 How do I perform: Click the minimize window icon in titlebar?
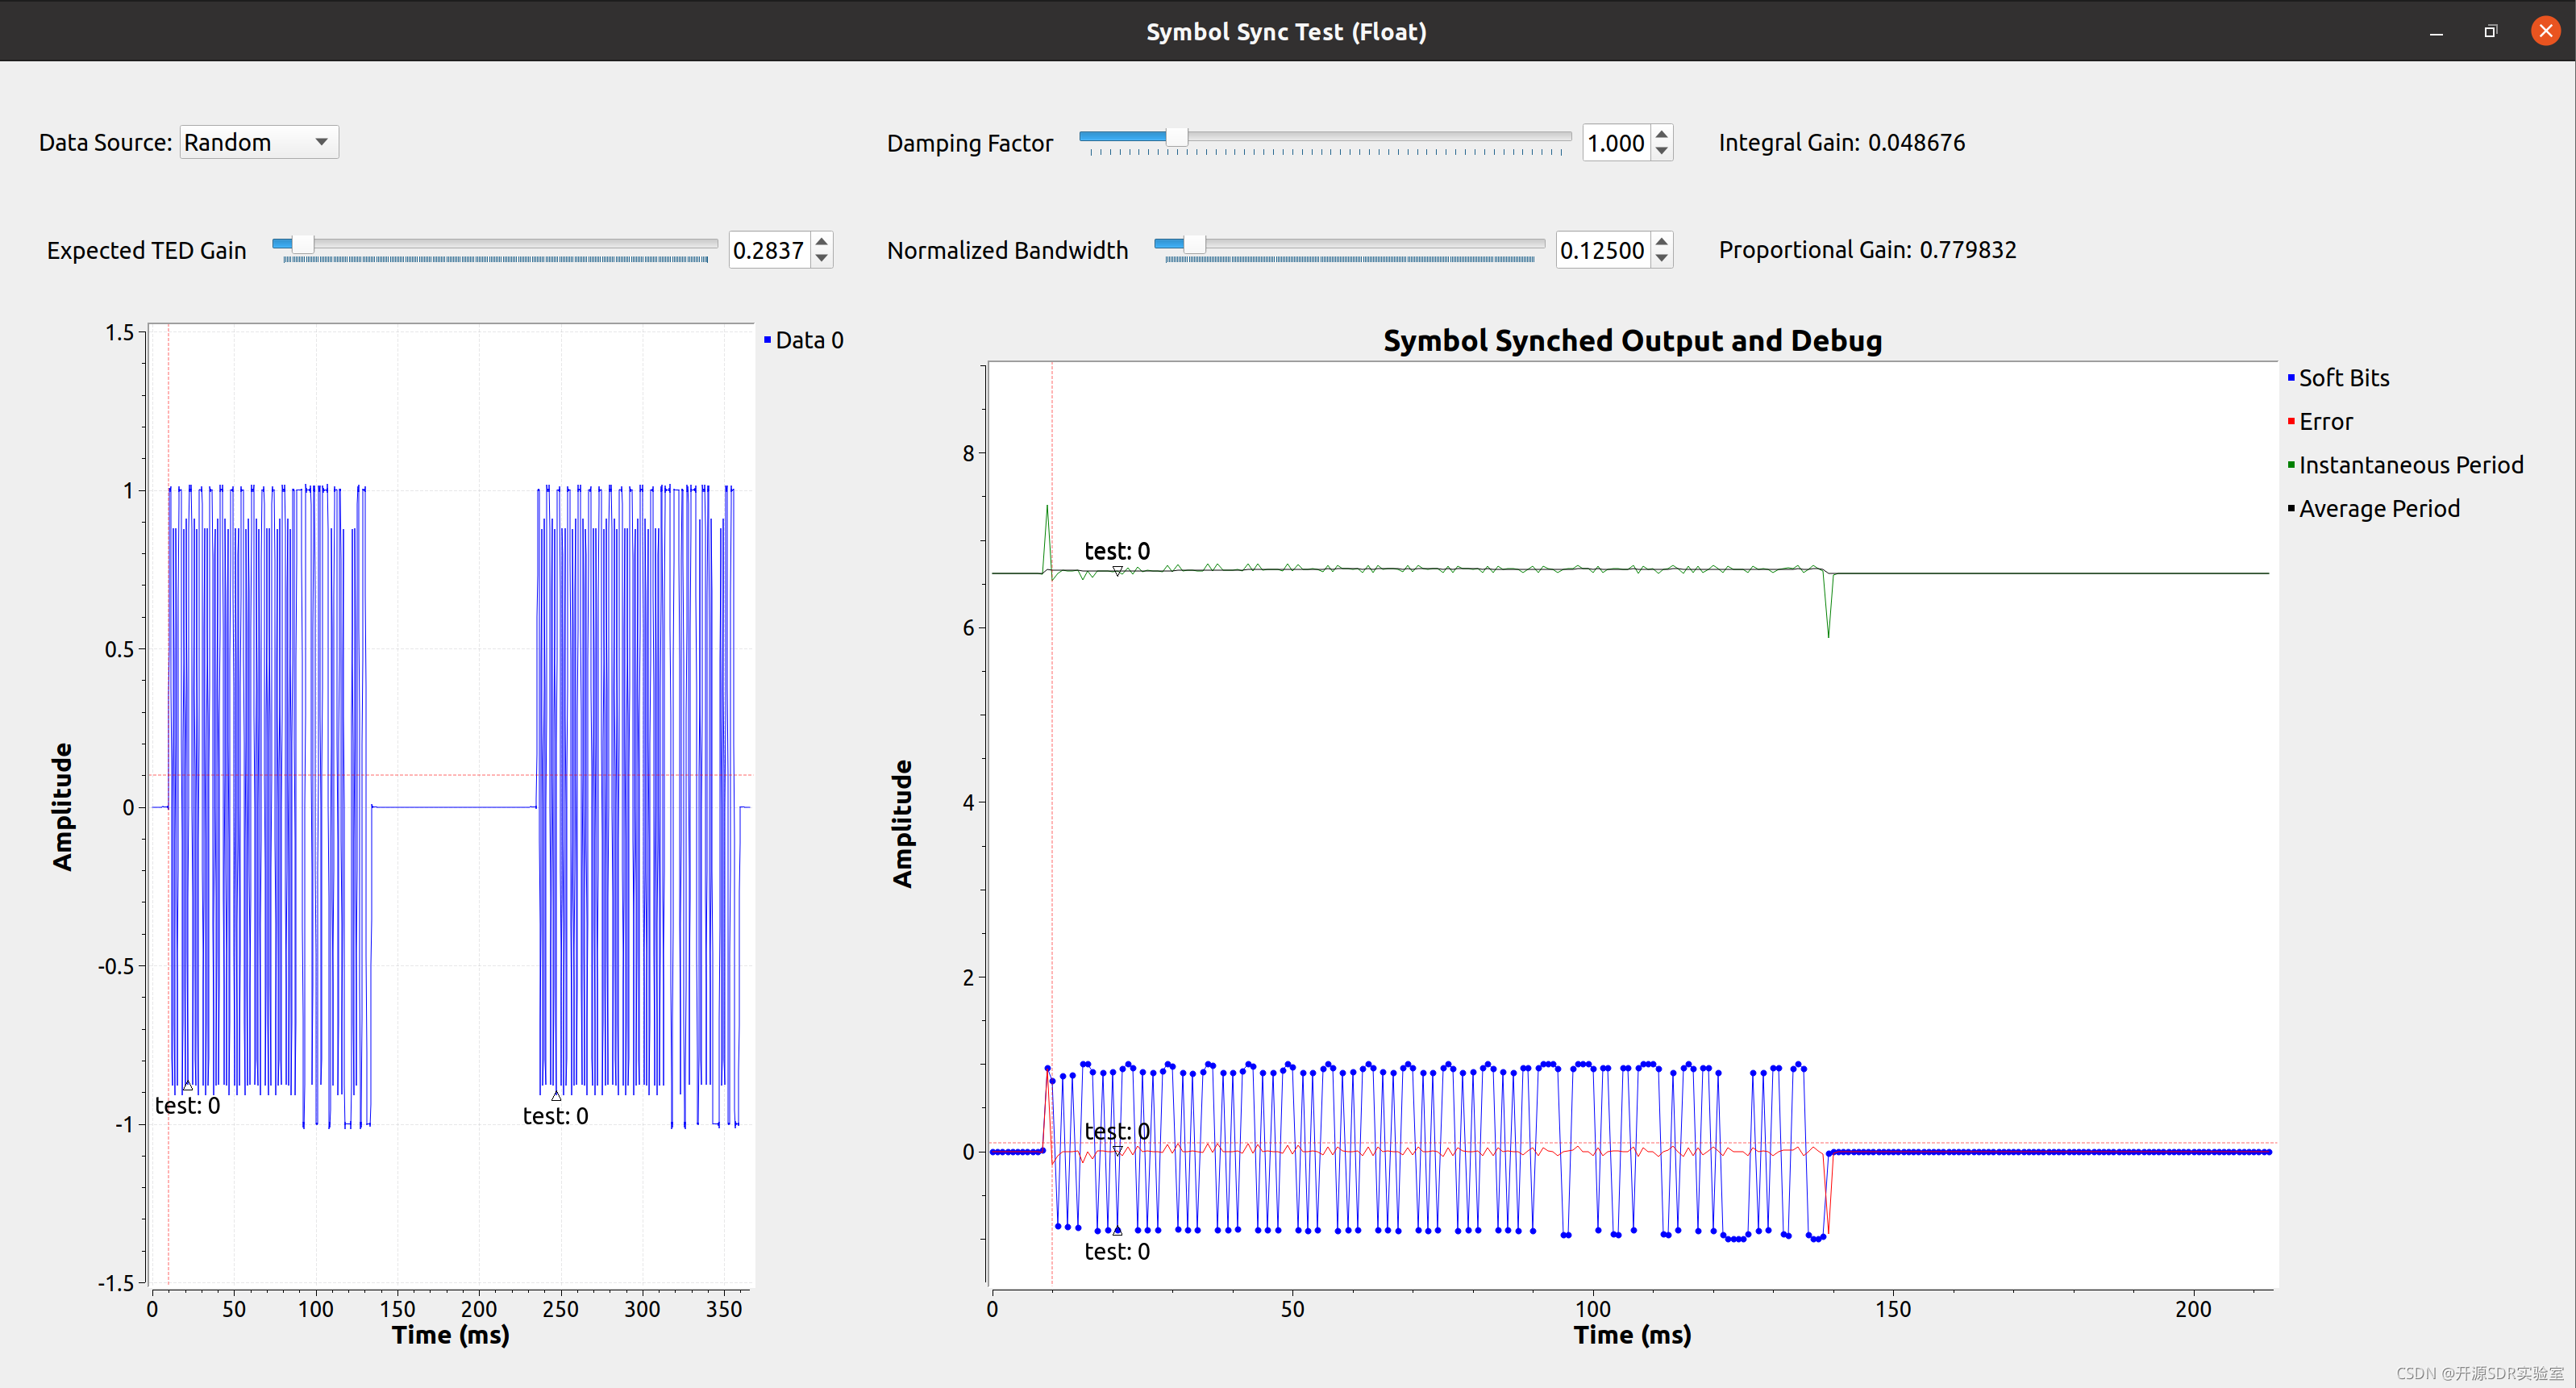pyautogui.click(x=2436, y=31)
